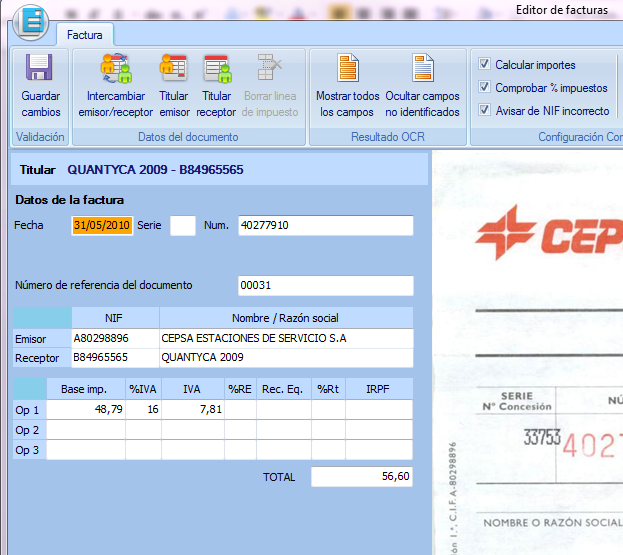623x555 pixels.
Task: Toggle Comprobar % impuestos checkbox
Action: [x=484, y=87]
